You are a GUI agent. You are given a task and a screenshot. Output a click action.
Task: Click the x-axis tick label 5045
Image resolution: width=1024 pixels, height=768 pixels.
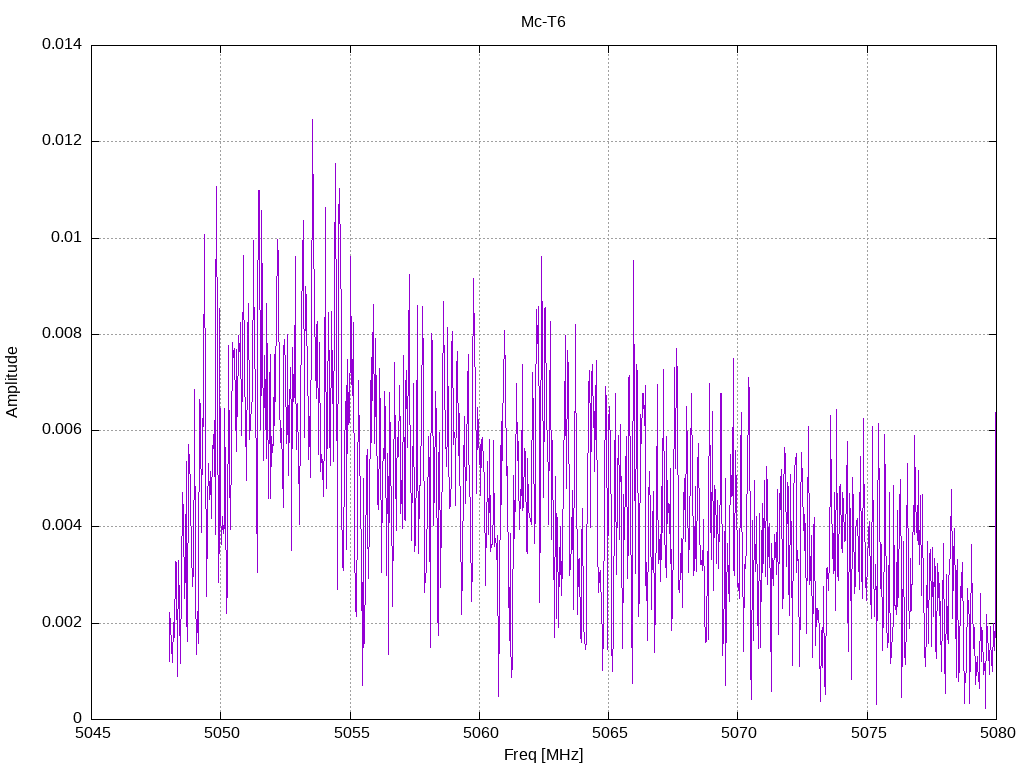coord(92,733)
